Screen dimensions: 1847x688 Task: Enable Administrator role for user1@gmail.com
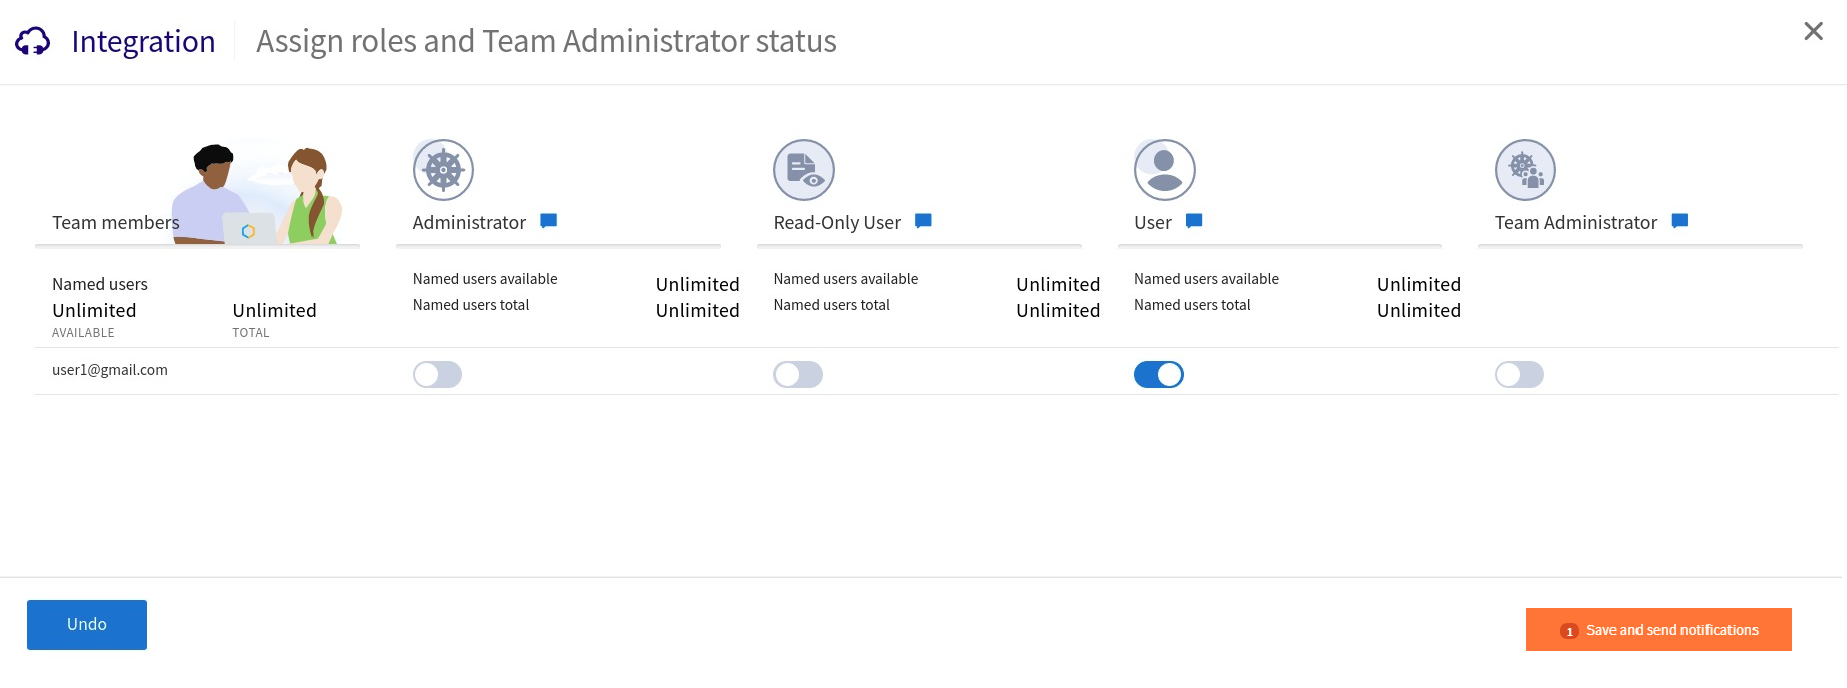pyautogui.click(x=437, y=375)
